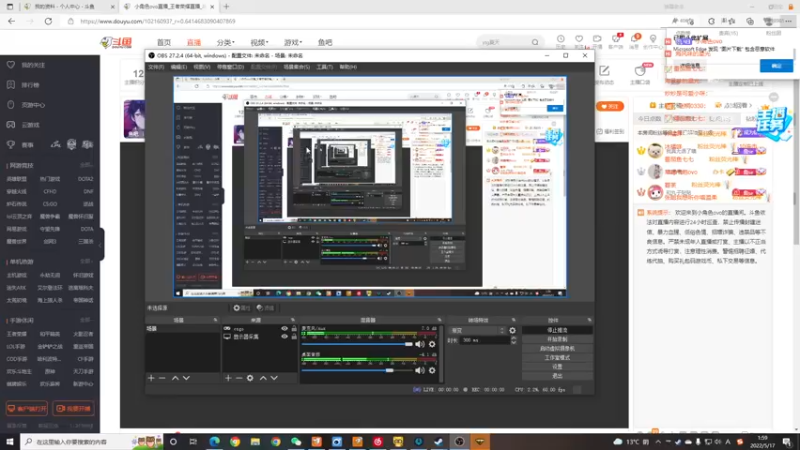
Task: Remove selected scene with minus icon
Action: (x=162, y=378)
